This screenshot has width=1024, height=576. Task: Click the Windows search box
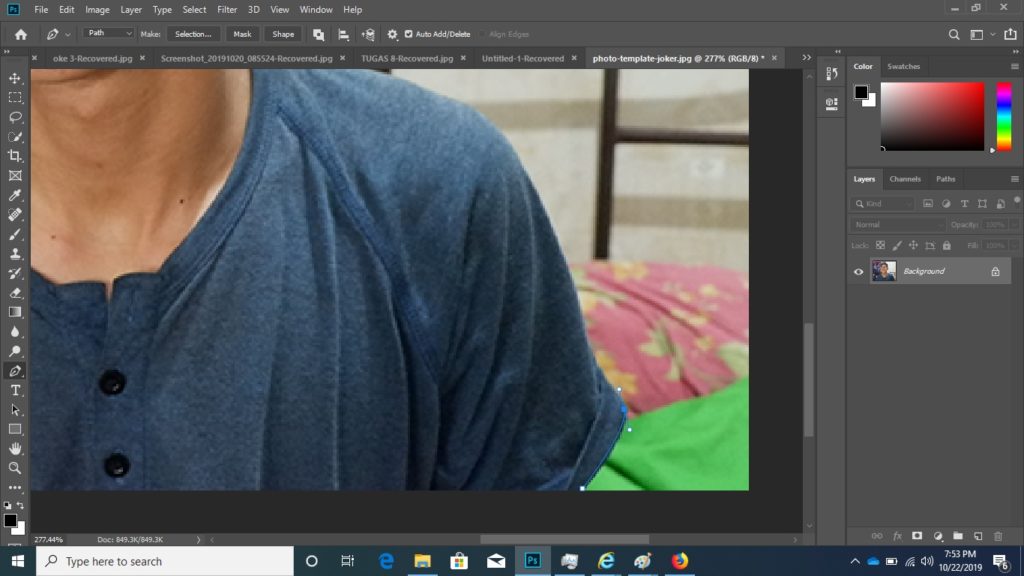pos(165,561)
